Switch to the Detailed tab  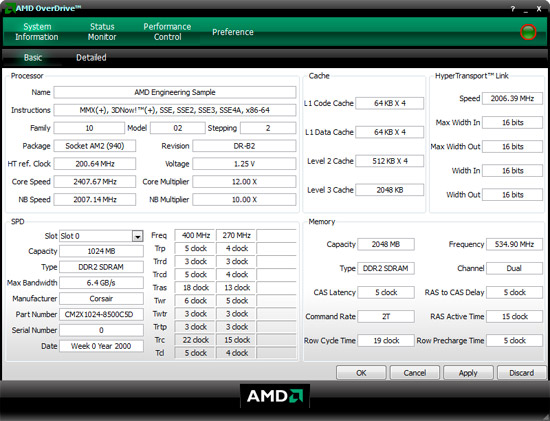[91, 58]
